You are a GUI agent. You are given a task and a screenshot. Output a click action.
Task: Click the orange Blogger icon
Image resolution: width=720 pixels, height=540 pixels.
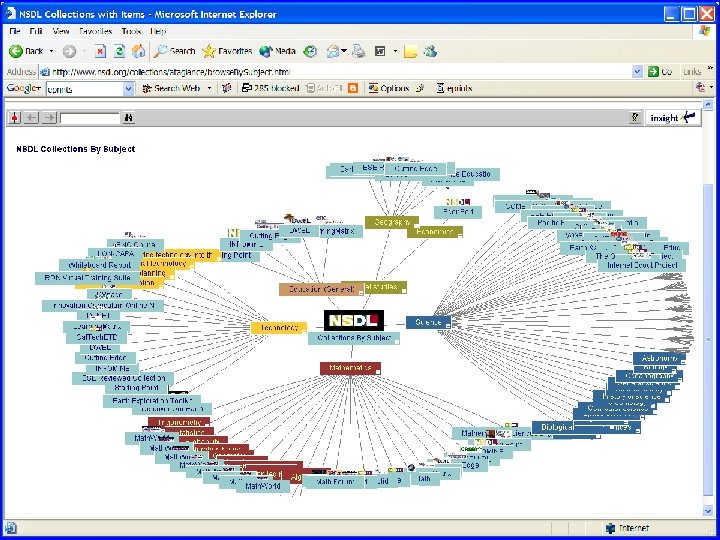pos(353,88)
